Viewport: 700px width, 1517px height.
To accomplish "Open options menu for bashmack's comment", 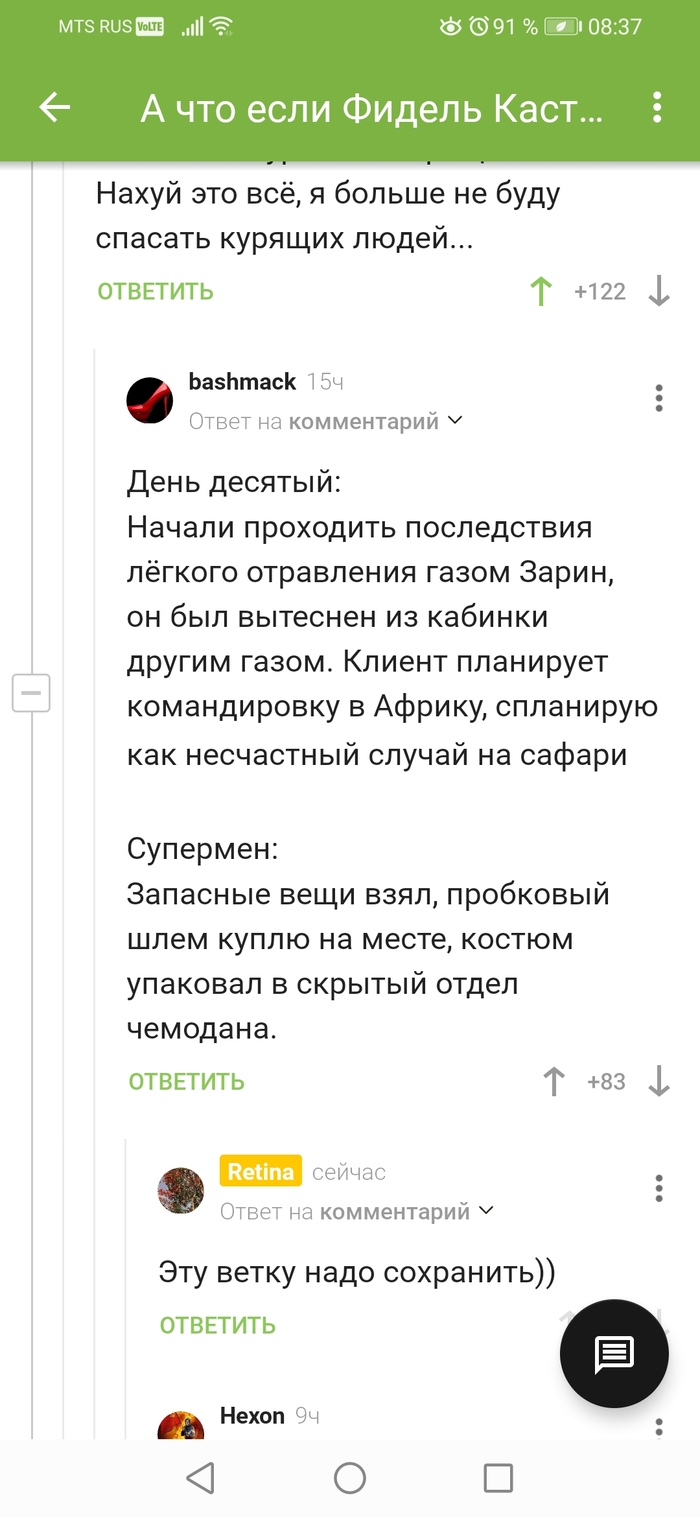I will [x=658, y=398].
